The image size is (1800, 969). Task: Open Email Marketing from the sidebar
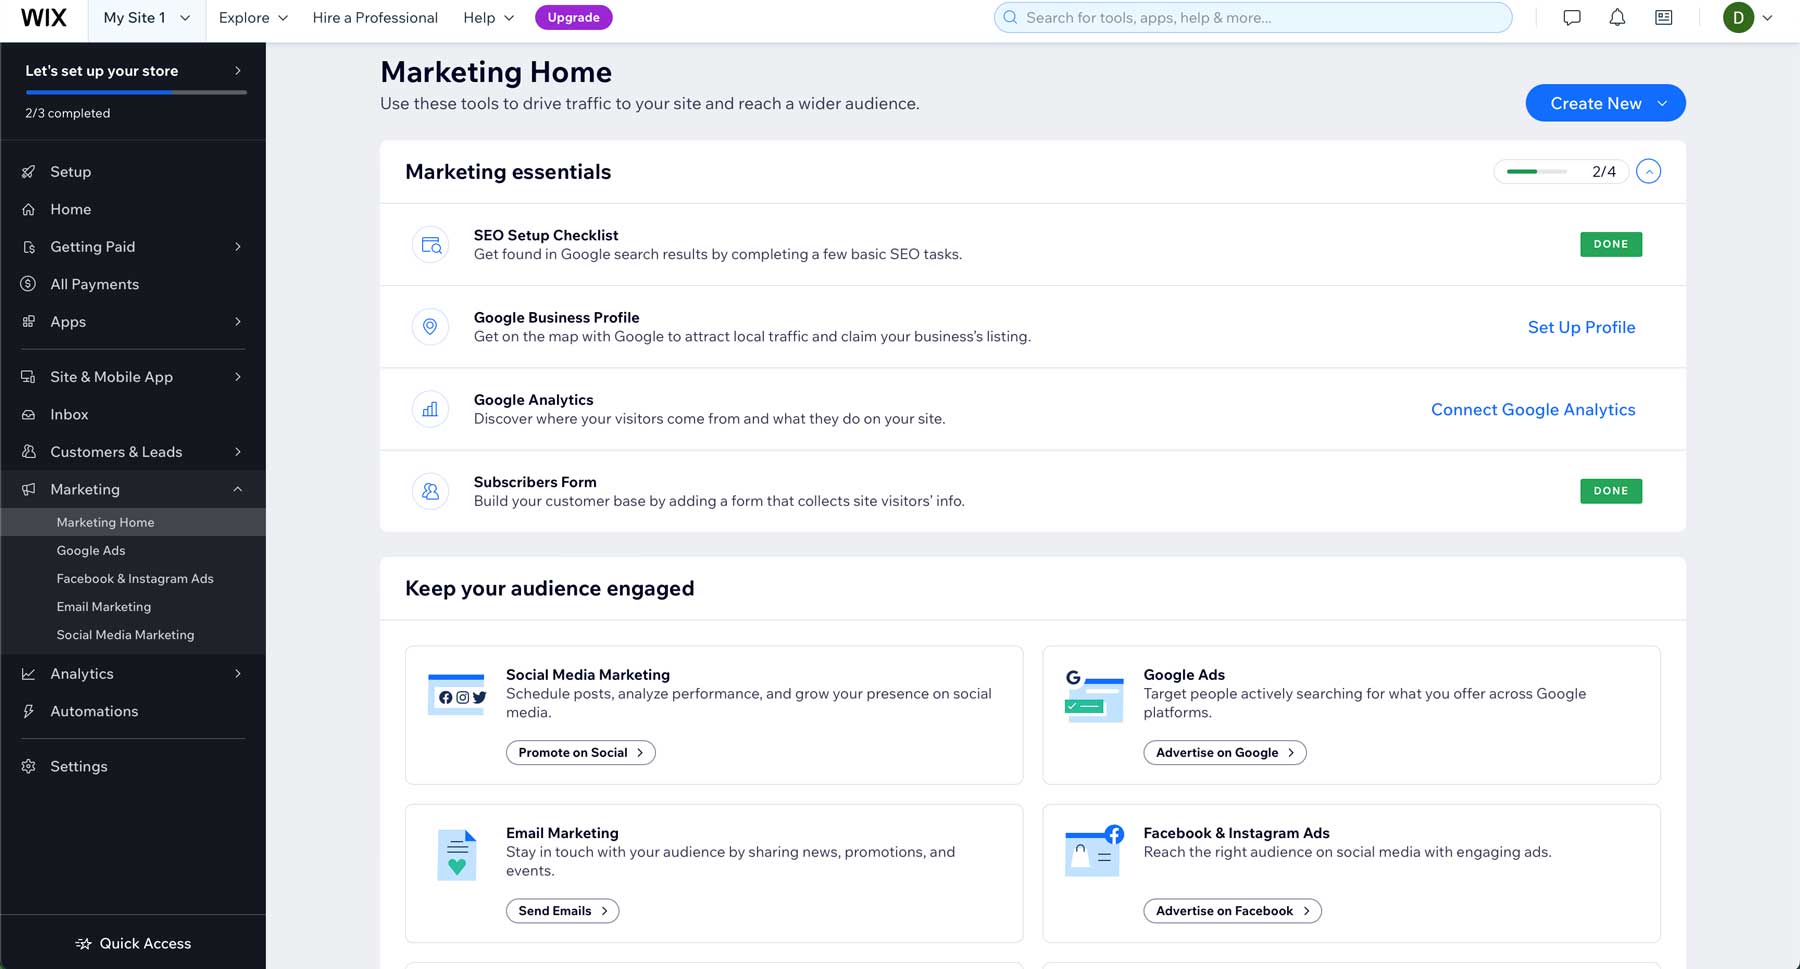pyautogui.click(x=103, y=606)
